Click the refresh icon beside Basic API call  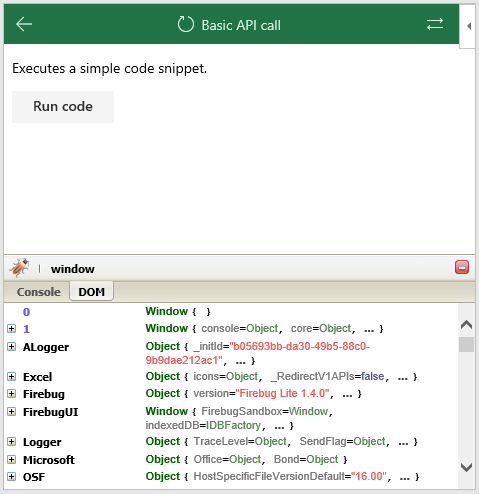(185, 24)
